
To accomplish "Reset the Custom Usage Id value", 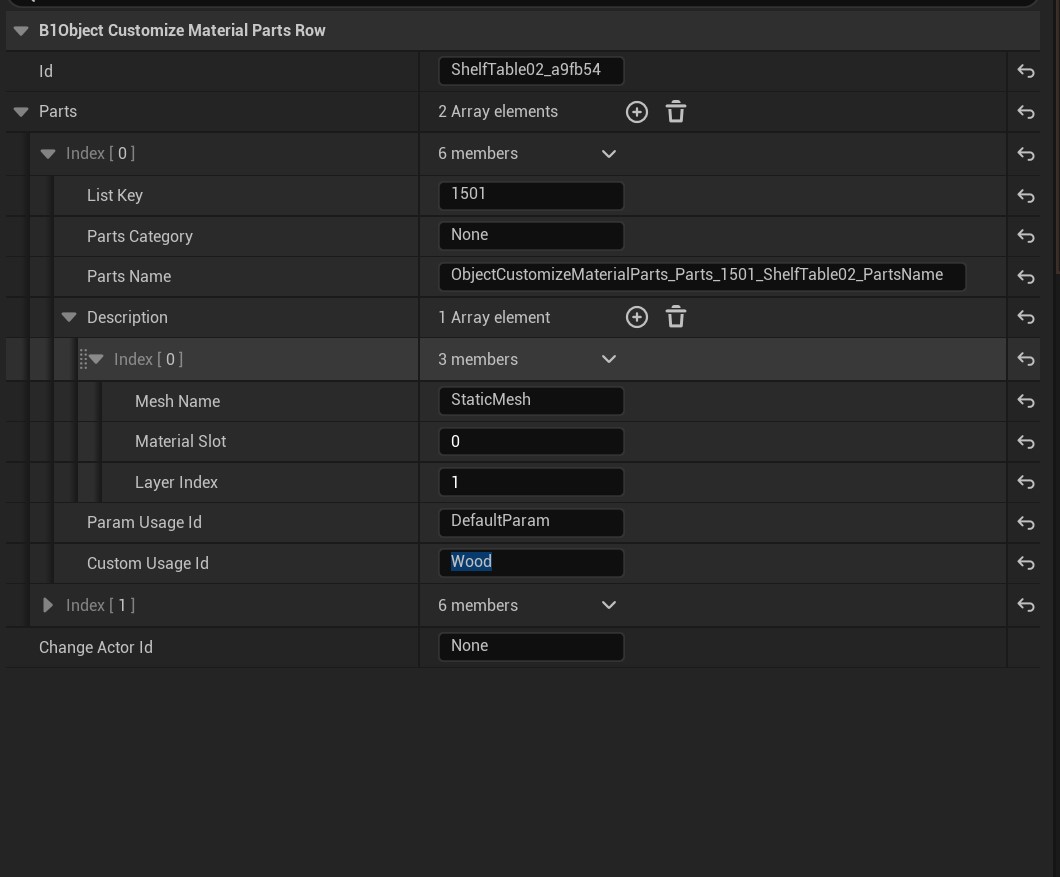I will click(1026, 563).
